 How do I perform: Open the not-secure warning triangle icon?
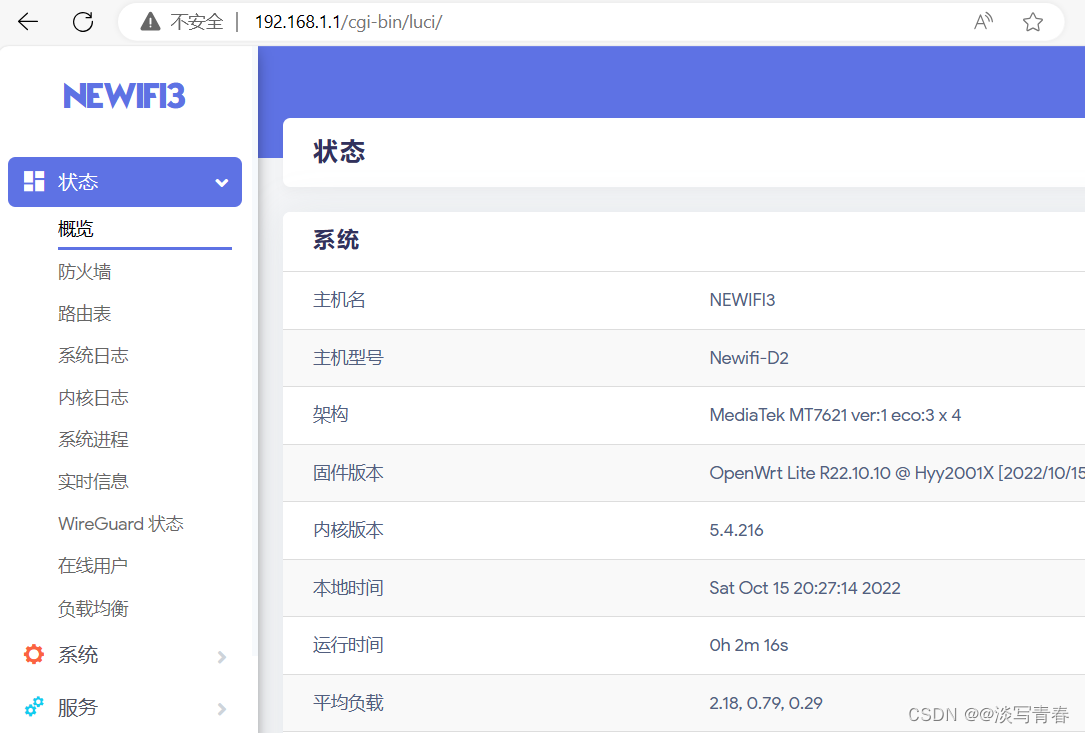[150, 22]
